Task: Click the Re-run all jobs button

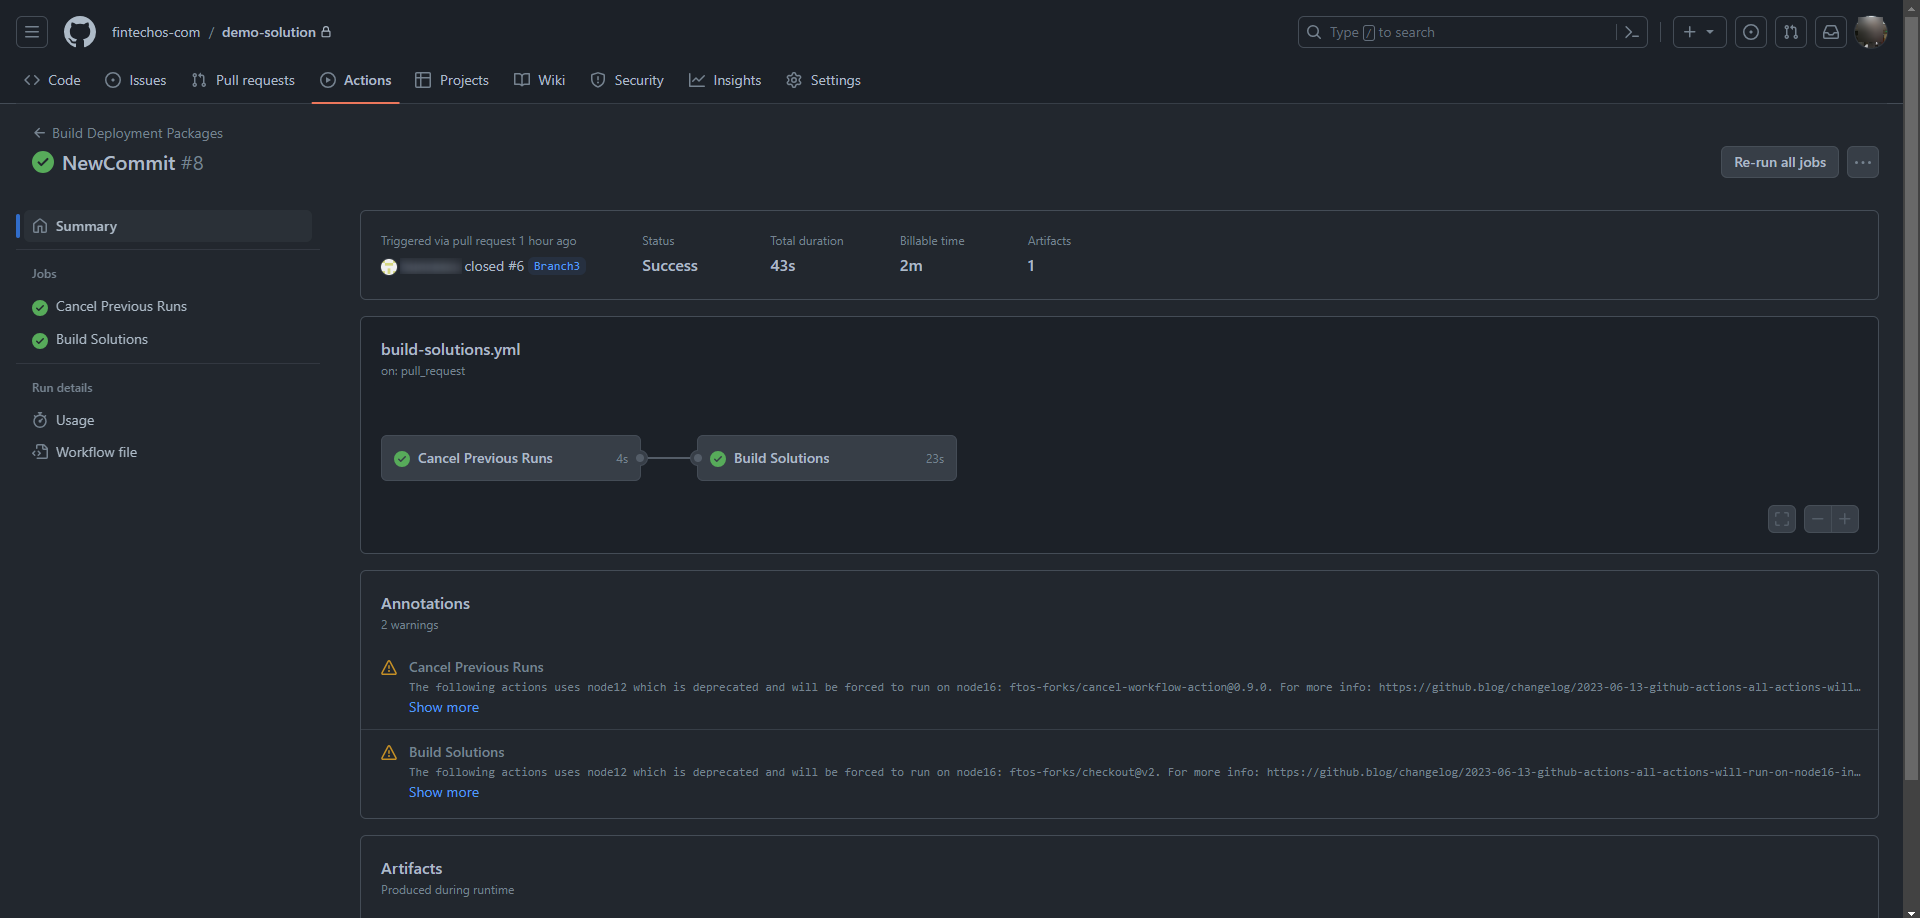Action: coord(1779,162)
